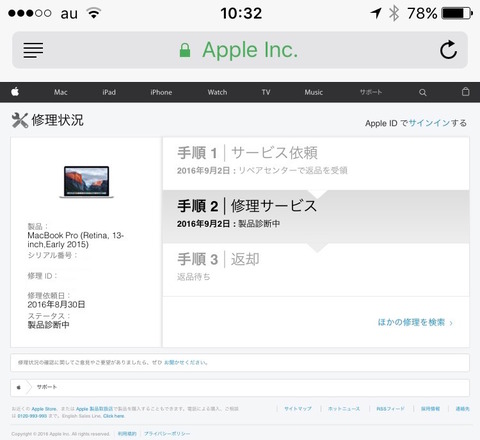The image size is (480, 440).
Task: Tap the wrench repair status icon
Action: 20,120
